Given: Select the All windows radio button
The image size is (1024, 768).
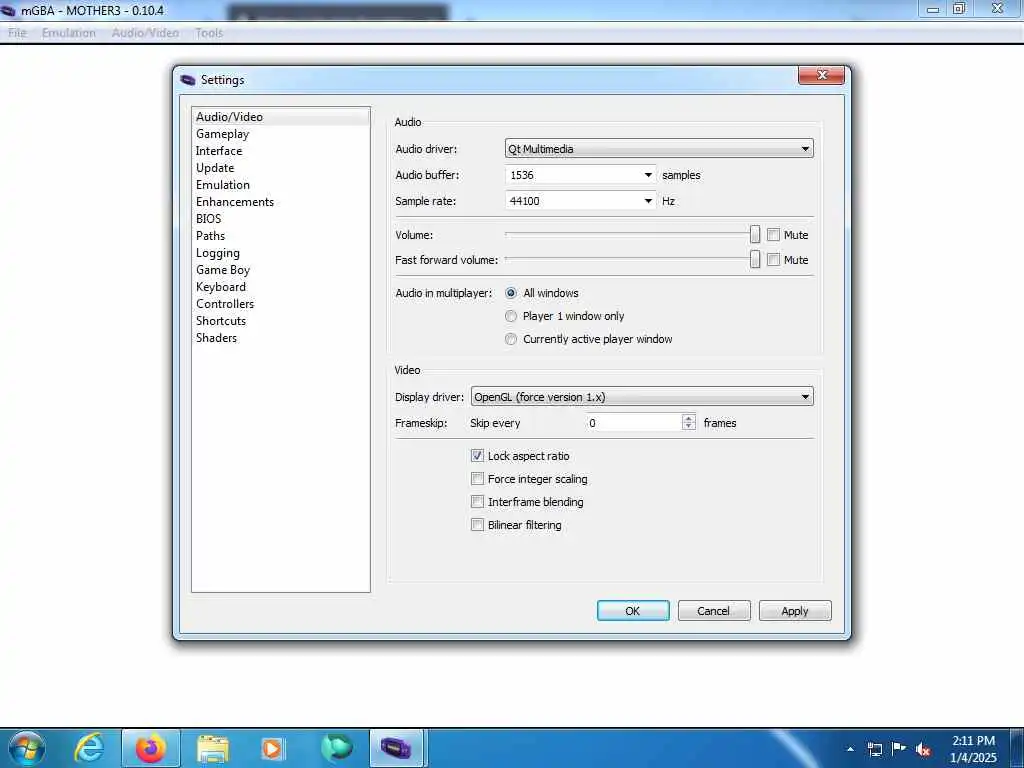Looking at the screenshot, I should point(511,293).
